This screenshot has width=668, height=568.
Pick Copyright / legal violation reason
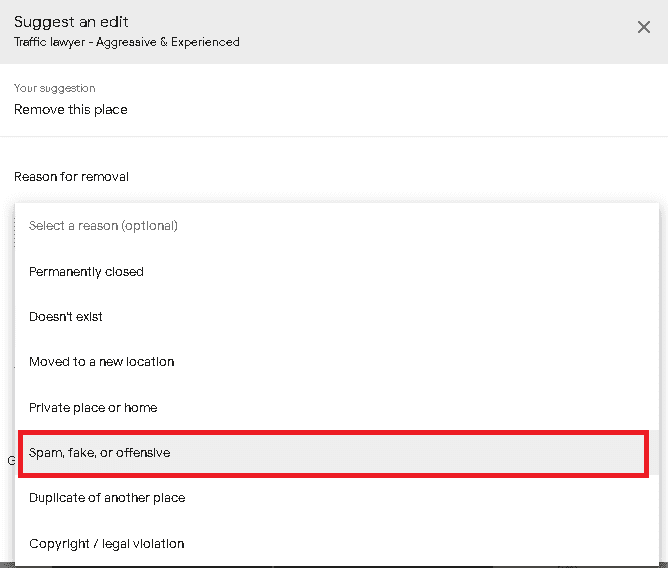click(106, 544)
